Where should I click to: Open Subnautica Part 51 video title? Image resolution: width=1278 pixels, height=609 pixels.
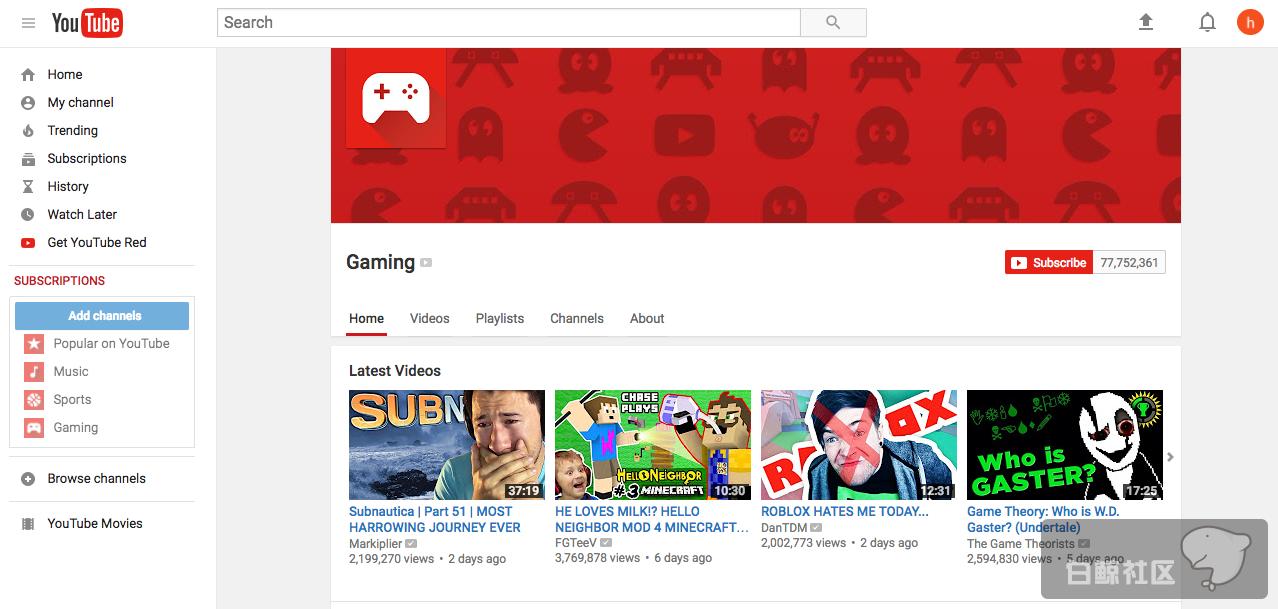(x=435, y=519)
